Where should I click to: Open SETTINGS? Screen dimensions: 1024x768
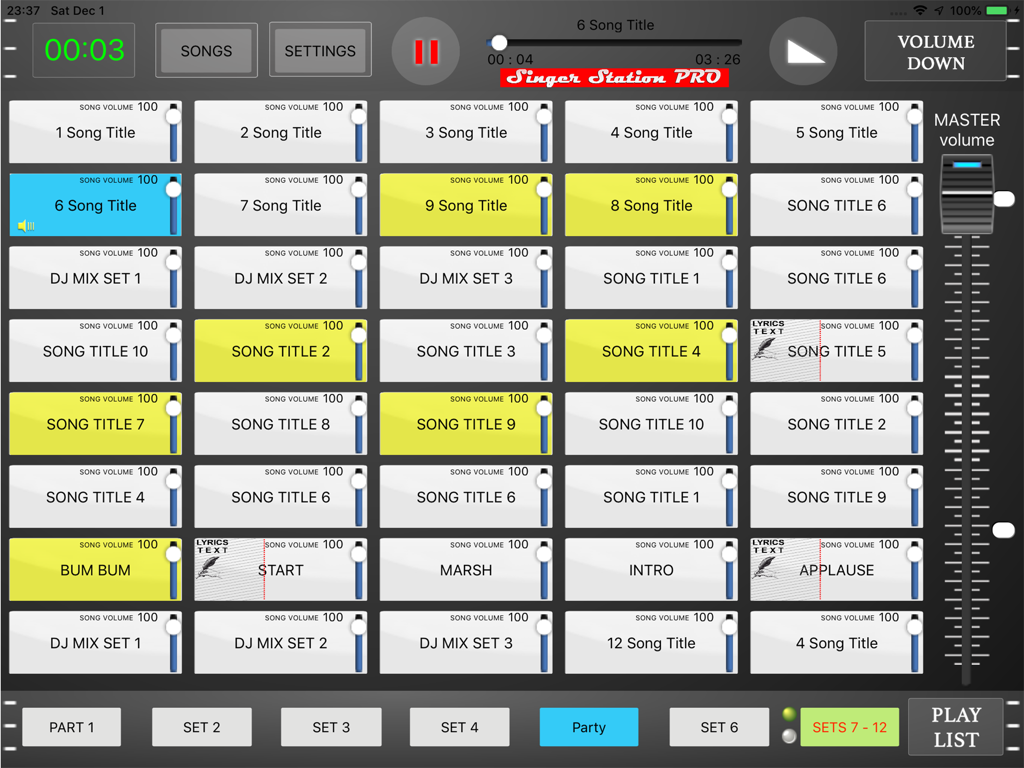pos(320,49)
